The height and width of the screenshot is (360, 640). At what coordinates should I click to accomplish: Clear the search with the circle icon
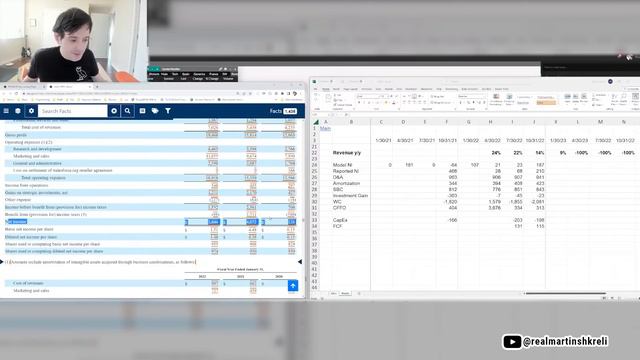coord(114,111)
